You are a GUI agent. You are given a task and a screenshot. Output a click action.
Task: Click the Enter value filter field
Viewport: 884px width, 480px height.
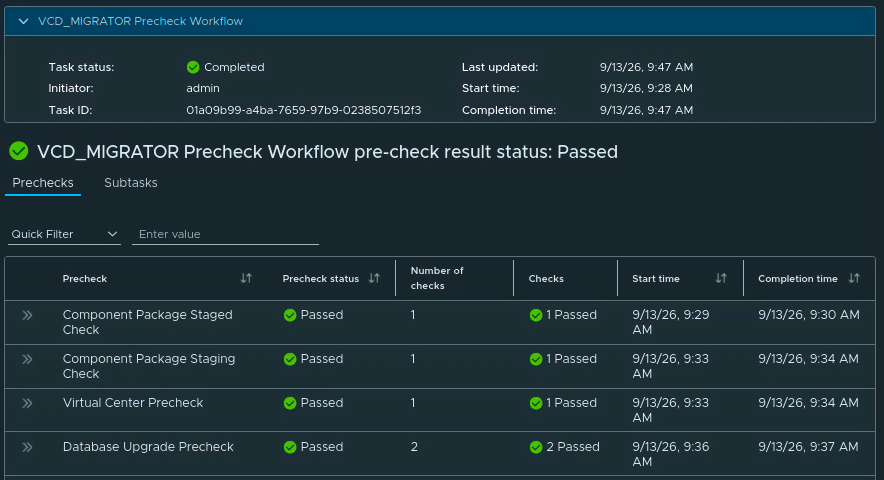[x=225, y=234]
